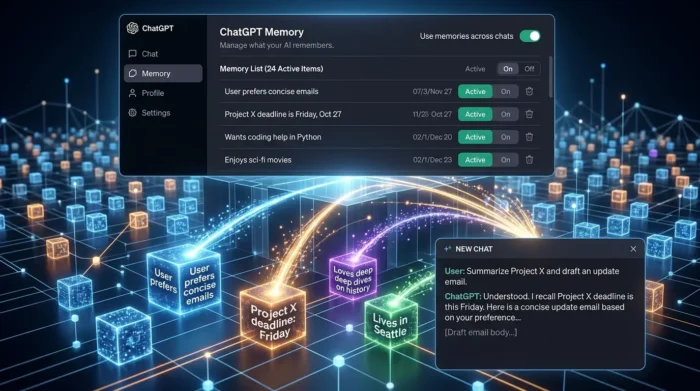Click the "ChatGPT Memory" title
Screen dimensions: 700x391
tap(262, 32)
